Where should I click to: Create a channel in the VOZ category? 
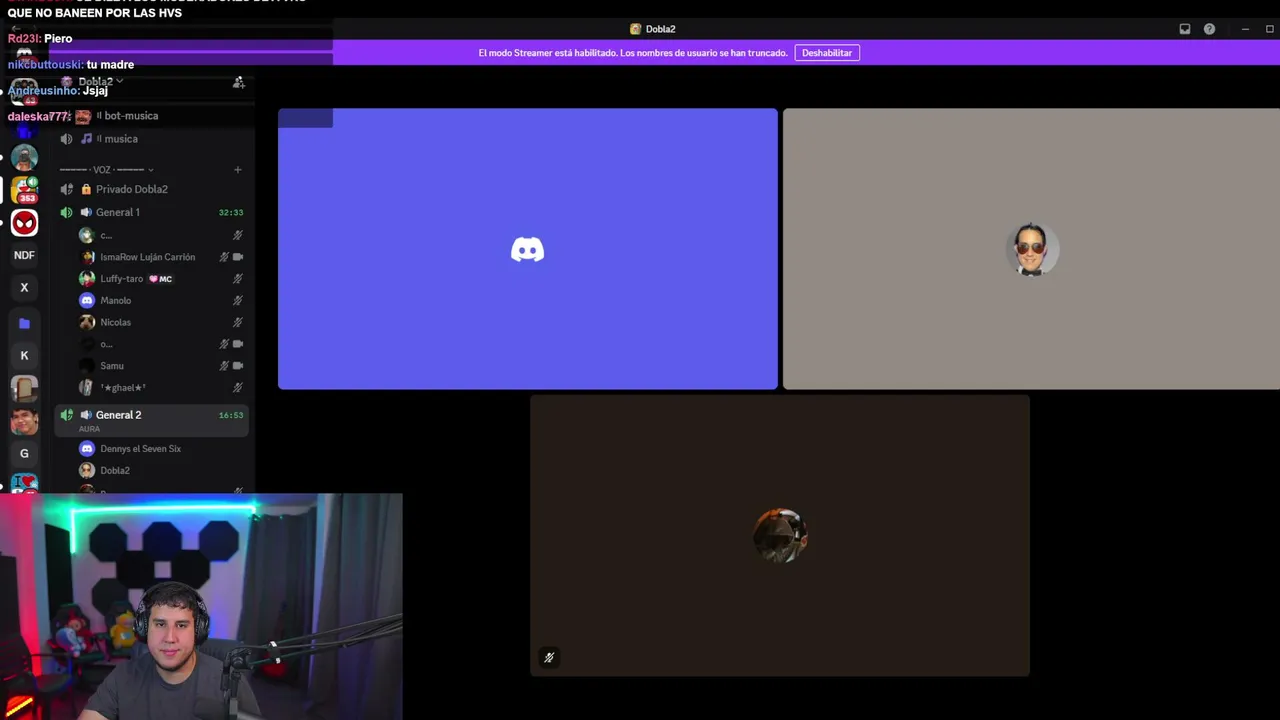[x=238, y=170]
